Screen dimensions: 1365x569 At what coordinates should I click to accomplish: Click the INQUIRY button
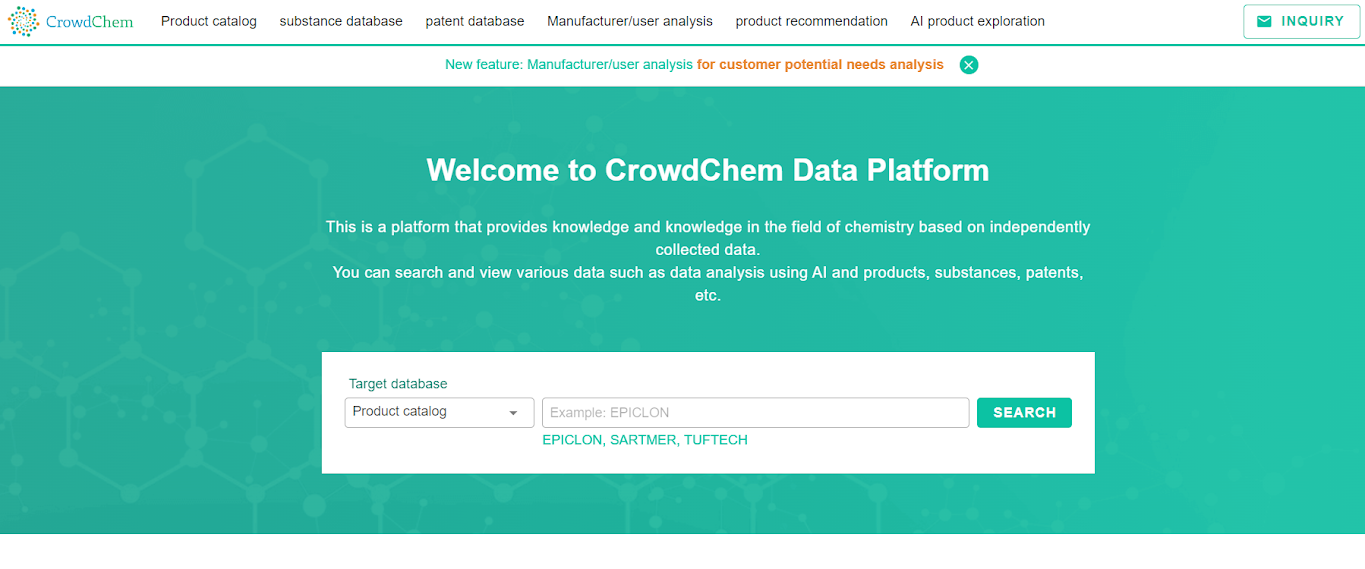click(x=1302, y=21)
